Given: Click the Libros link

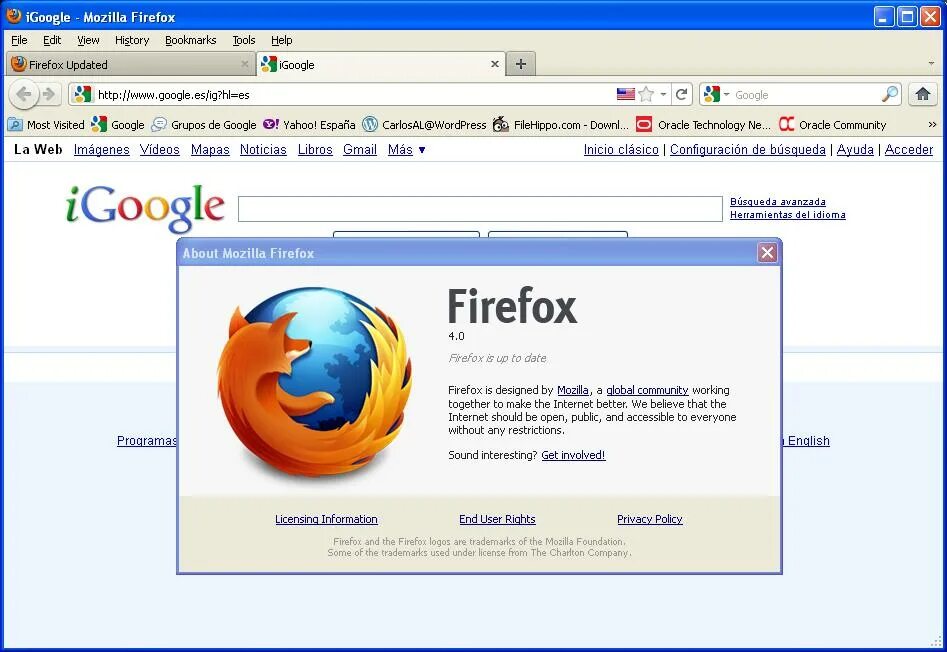Looking at the screenshot, I should point(315,150).
